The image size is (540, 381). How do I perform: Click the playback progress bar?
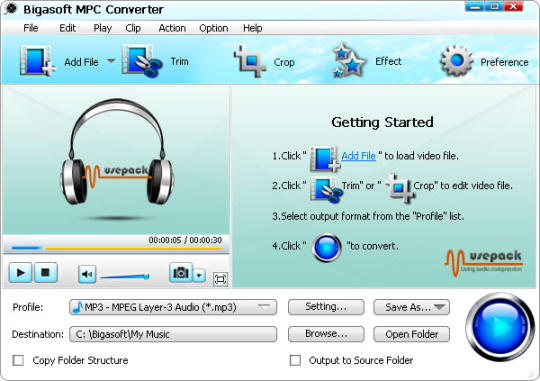pyautogui.click(x=116, y=248)
